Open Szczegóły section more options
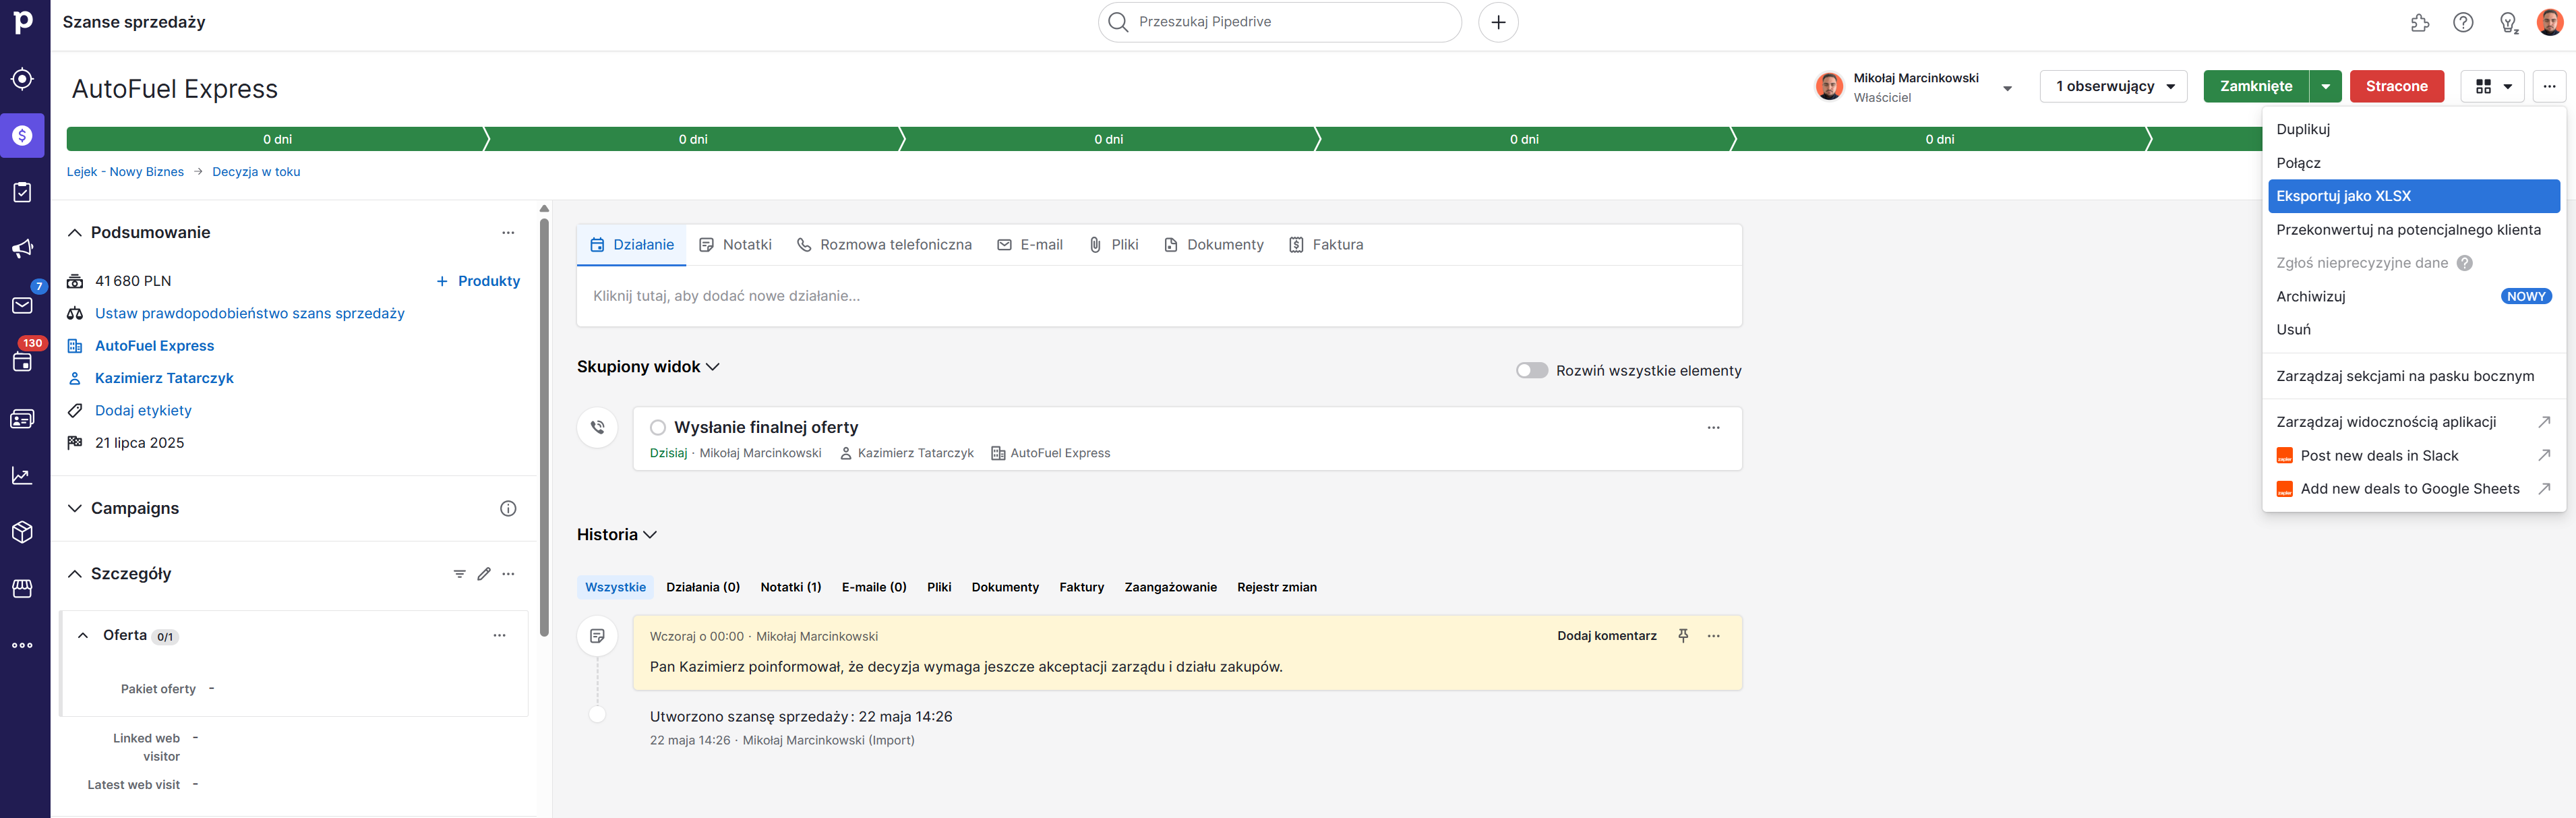2576x818 pixels. point(508,573)
